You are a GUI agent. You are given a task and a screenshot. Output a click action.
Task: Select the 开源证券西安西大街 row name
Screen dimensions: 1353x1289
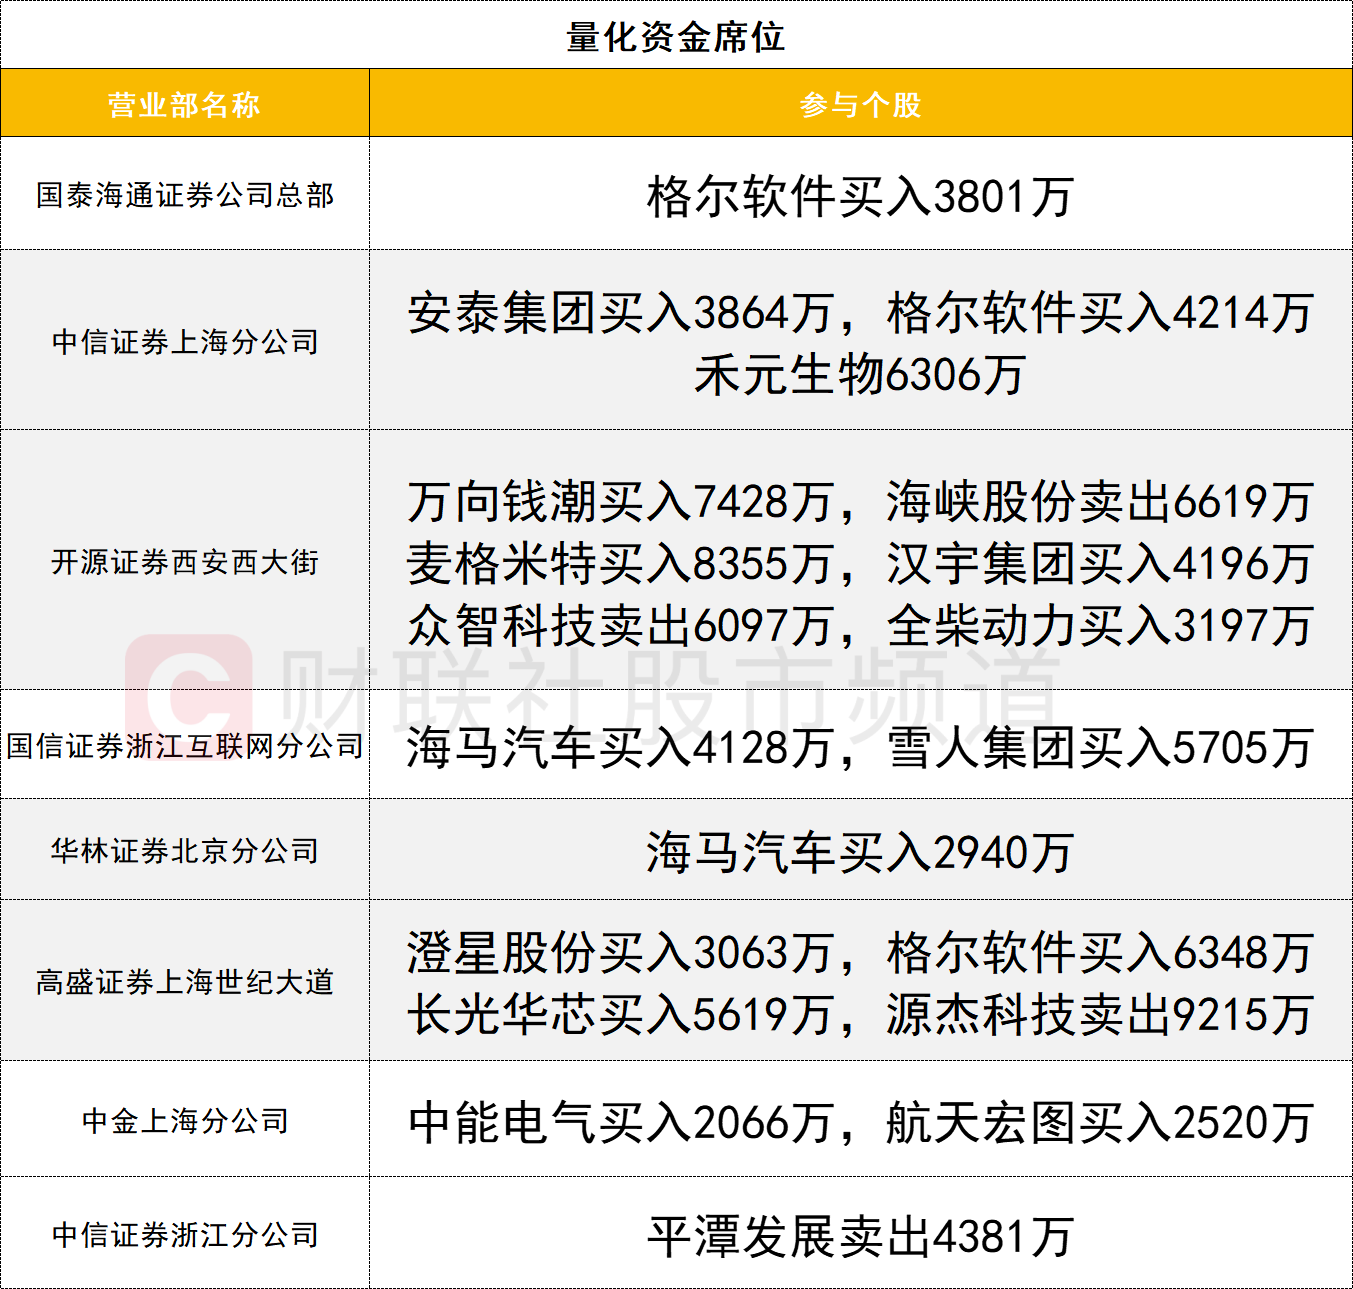185,562
